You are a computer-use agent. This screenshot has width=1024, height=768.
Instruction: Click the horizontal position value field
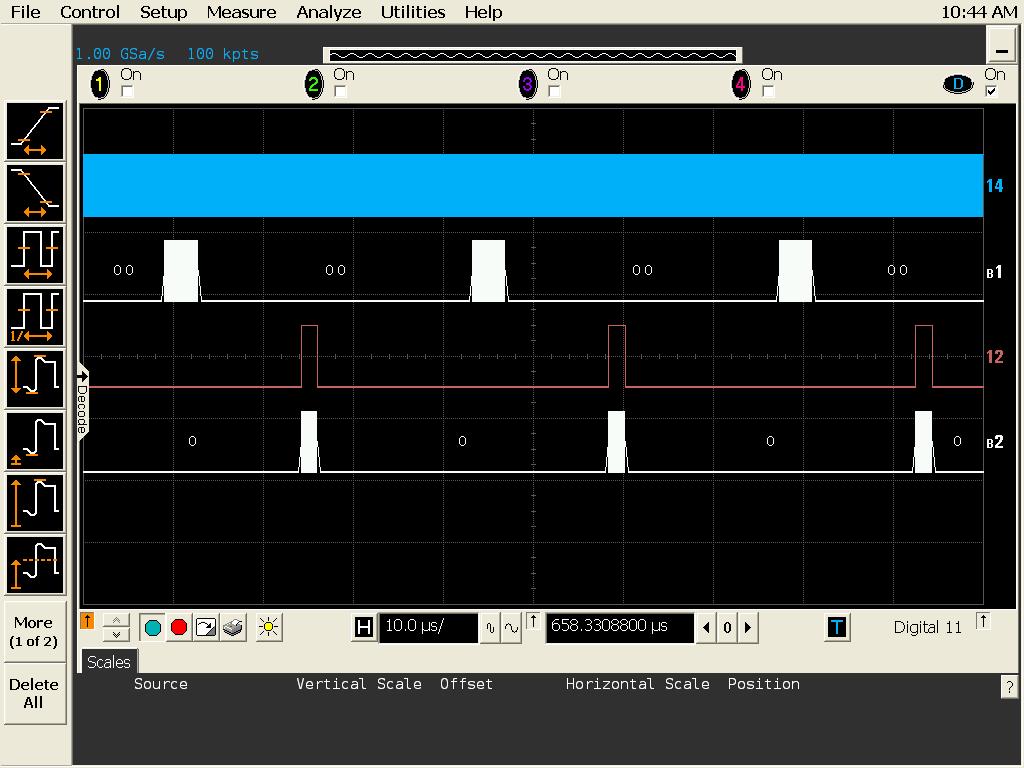619,627
